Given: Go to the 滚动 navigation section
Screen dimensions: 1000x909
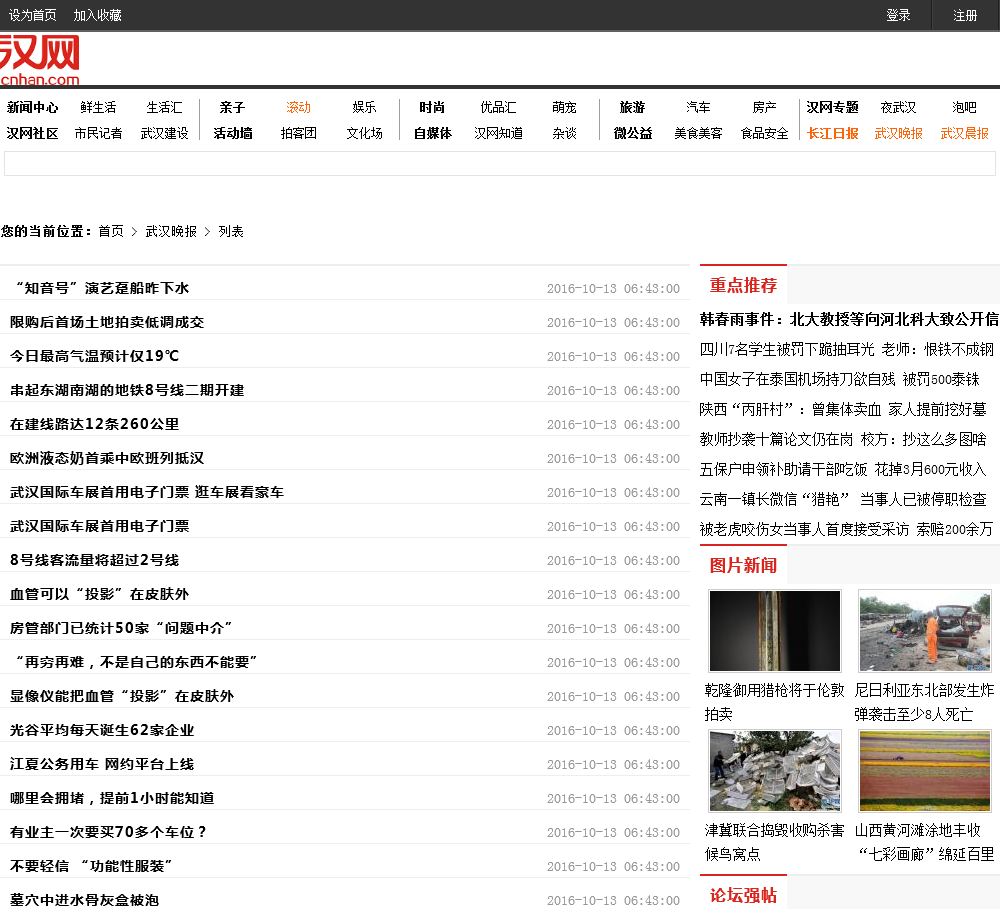Looking at the screenshot, I should click(x=298, y=107).
